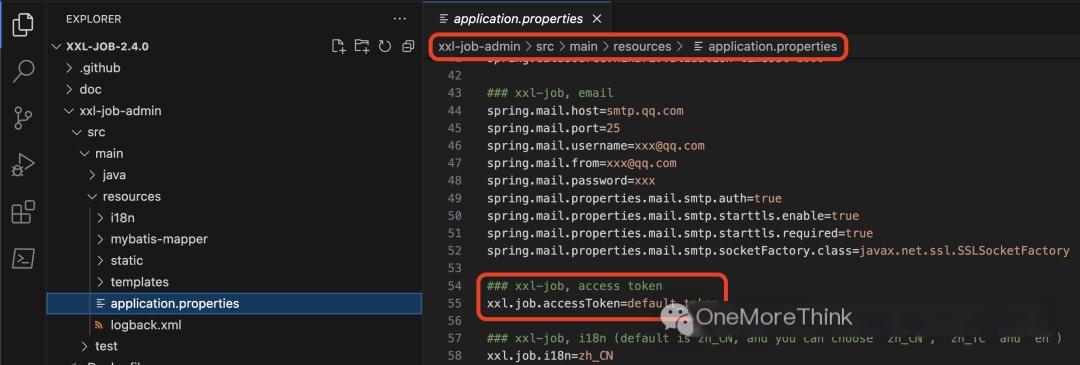The height and width of the screenshot is (365, 1080).
Task: Click application.properties in the breadcrumb path
Action: (772, 47)
